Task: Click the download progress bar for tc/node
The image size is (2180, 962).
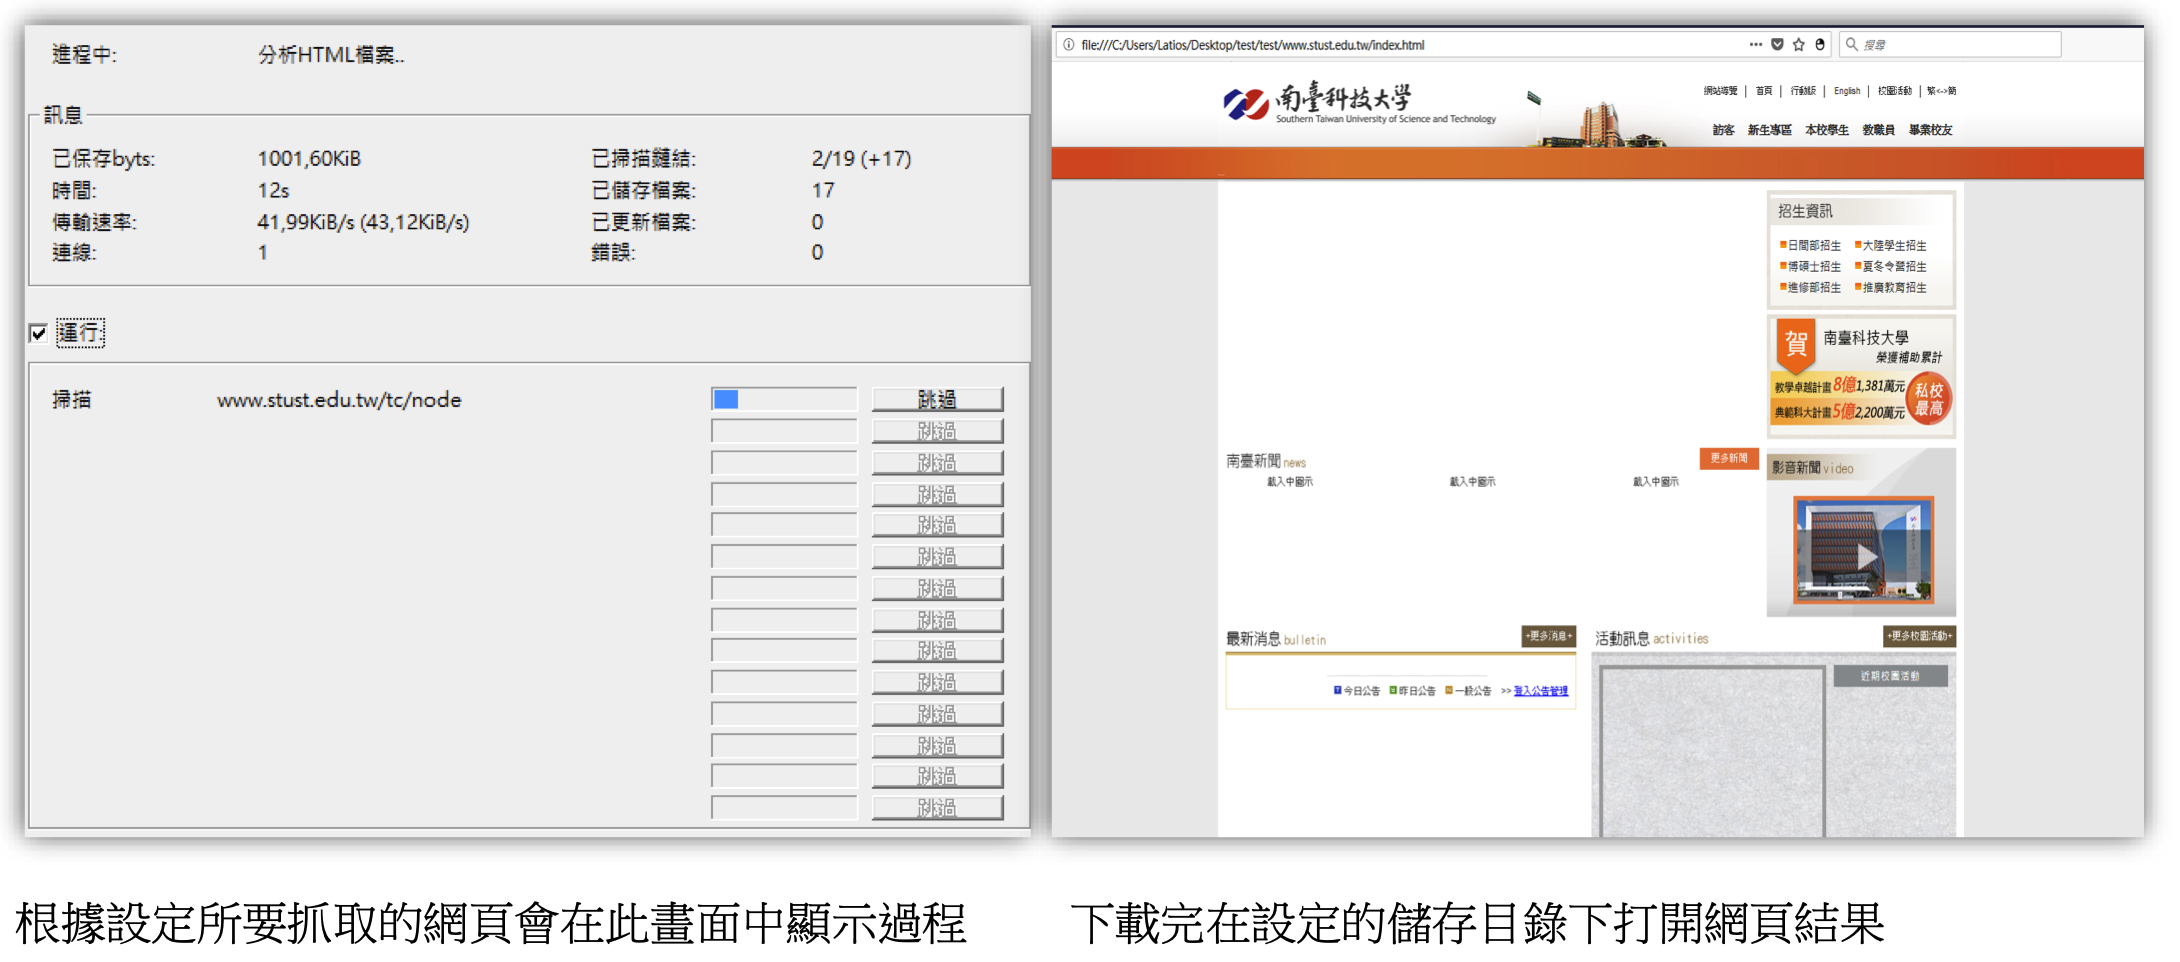Action: [783, 400]
